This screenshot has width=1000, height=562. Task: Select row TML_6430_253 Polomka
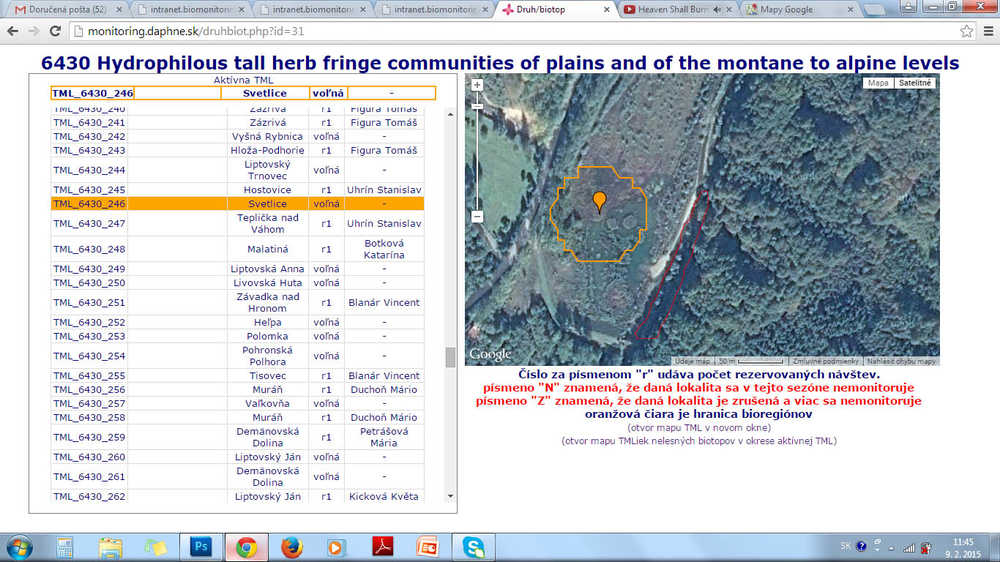pyautogui.click(x=237, y=337)
